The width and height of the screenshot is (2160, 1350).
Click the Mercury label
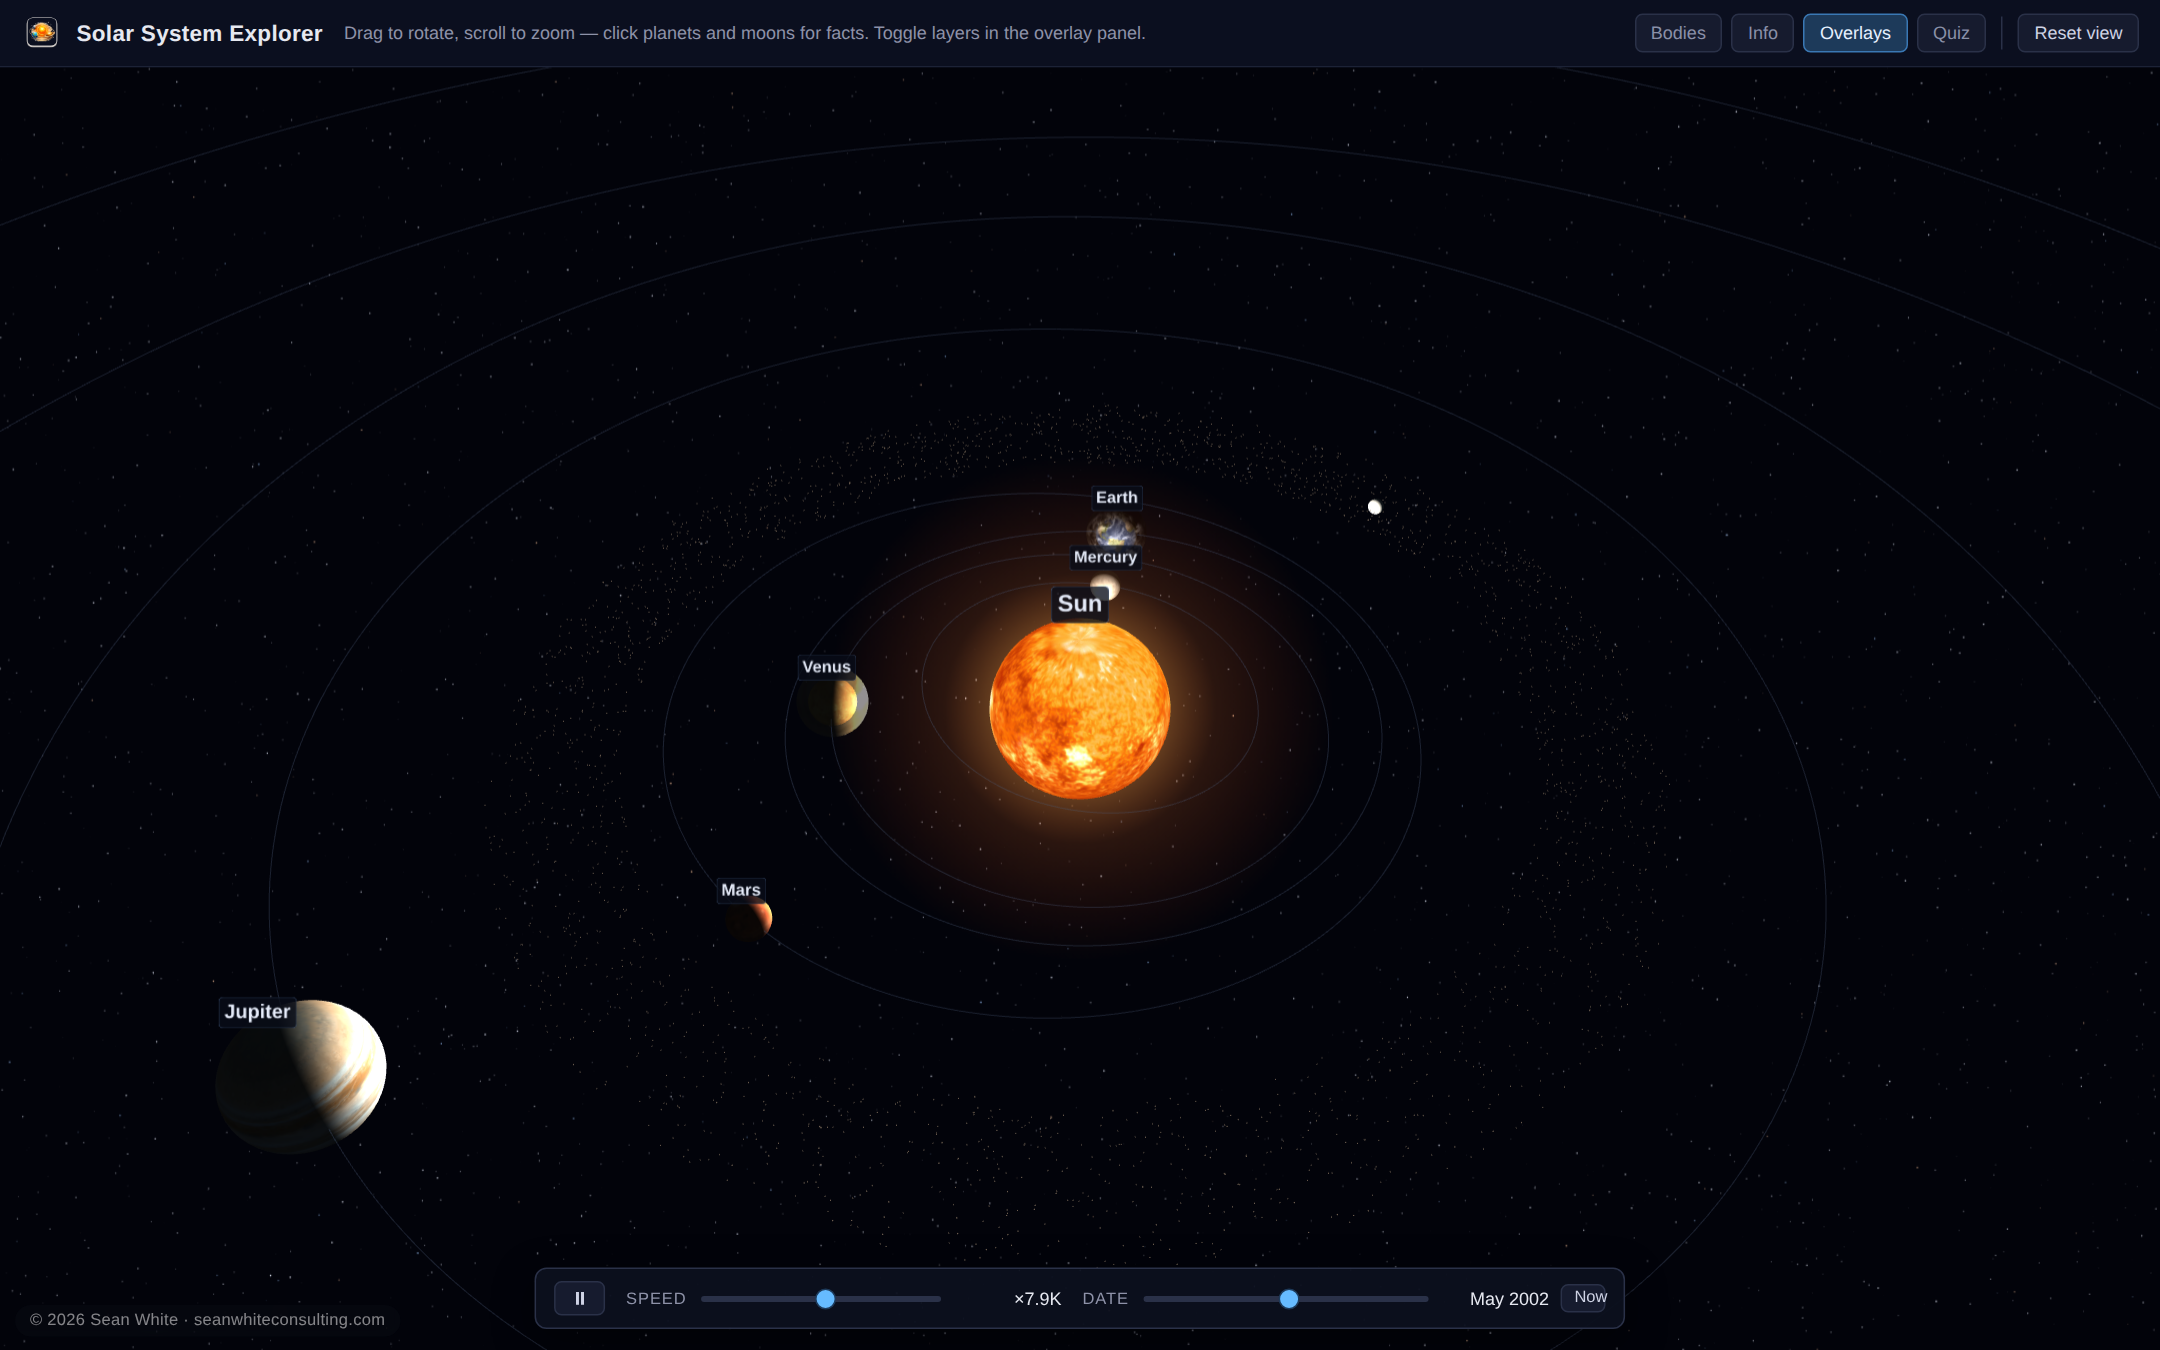(1105, 557)
